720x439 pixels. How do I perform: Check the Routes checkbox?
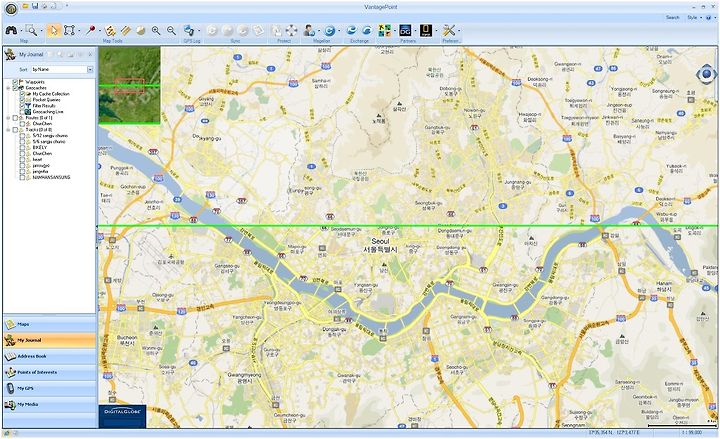coord(15,118)
